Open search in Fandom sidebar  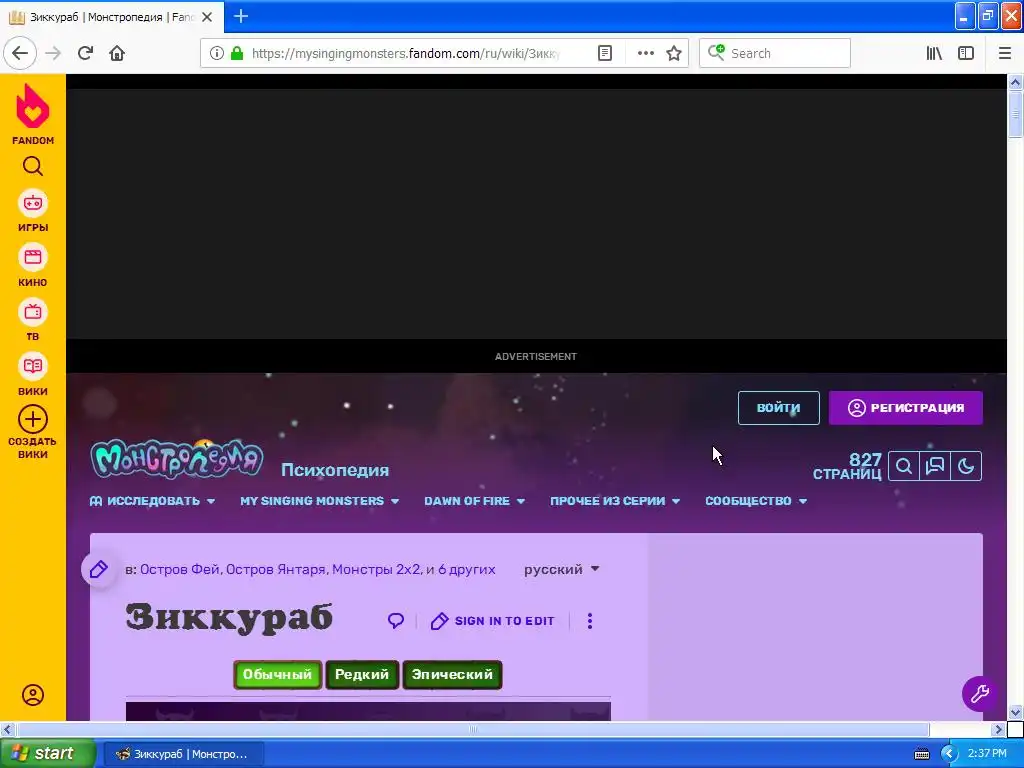(33, 167)
